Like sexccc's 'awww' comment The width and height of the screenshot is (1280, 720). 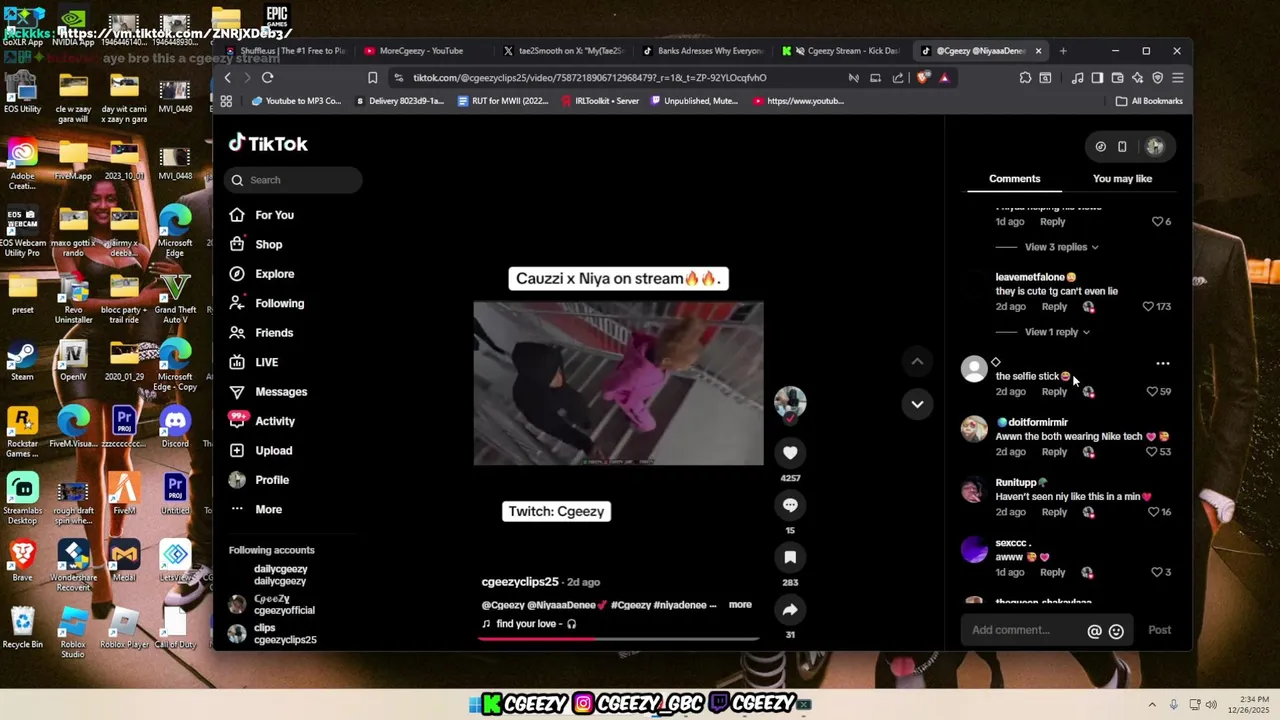(1156, 573)
